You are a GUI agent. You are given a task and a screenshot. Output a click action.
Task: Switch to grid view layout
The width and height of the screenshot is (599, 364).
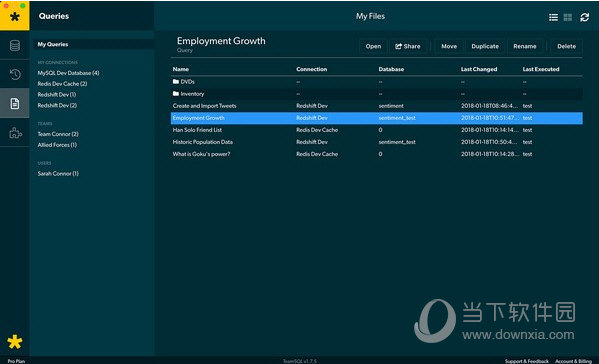(568, 17)
